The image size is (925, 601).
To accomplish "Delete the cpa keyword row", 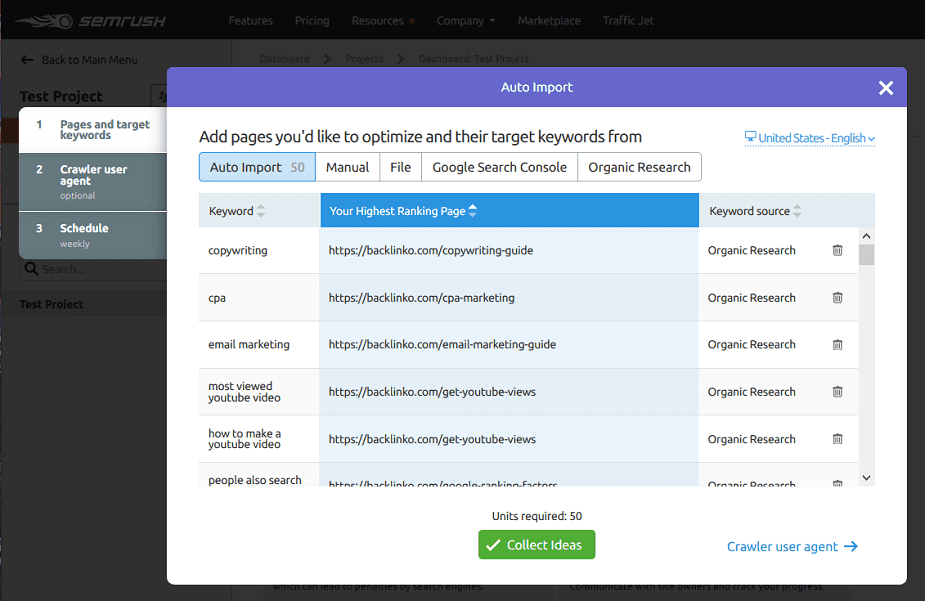I will 837,297.
